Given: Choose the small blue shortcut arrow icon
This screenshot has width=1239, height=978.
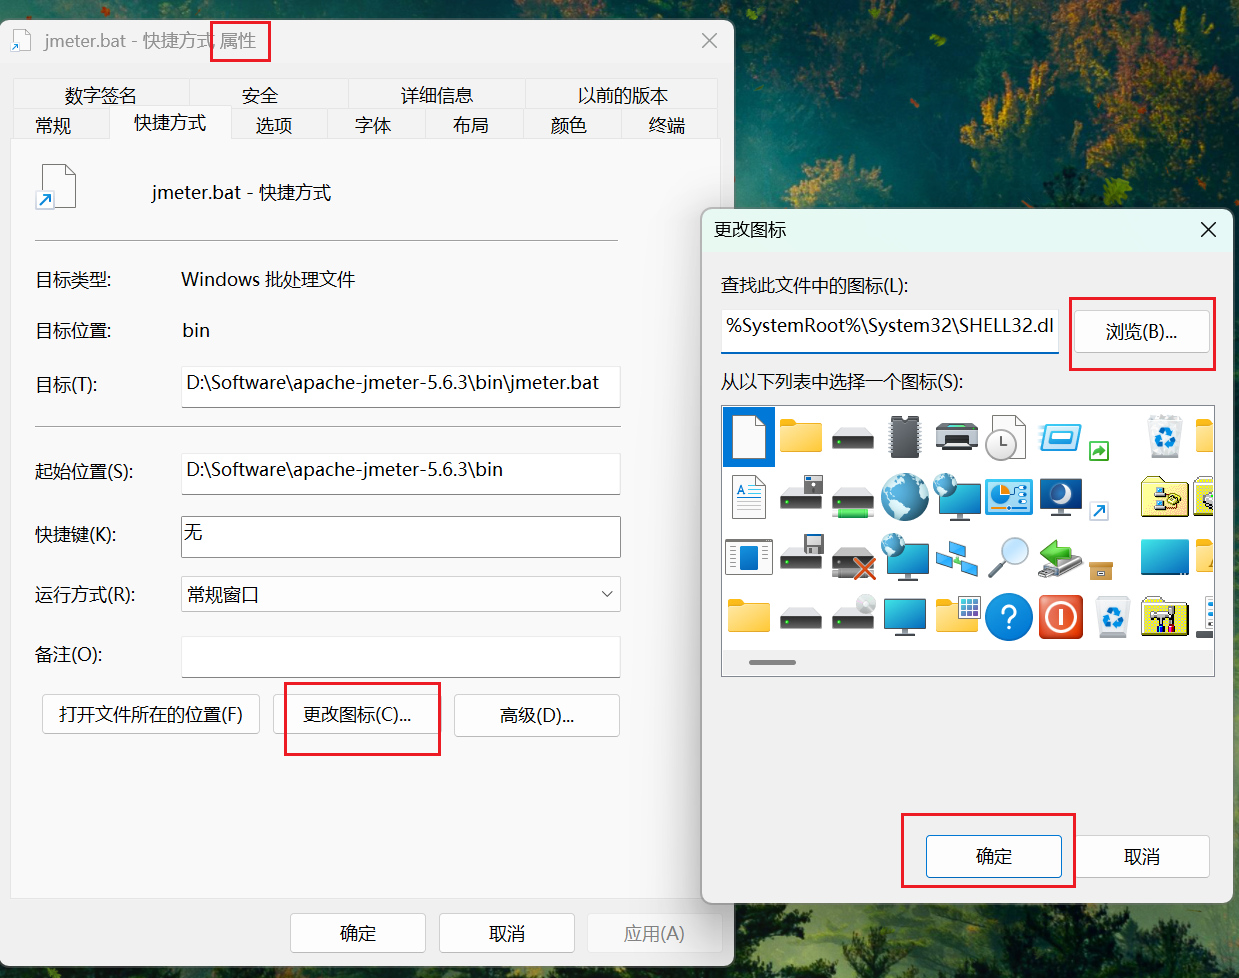Looking at the screenshot, I should [x=1099, y=511].
